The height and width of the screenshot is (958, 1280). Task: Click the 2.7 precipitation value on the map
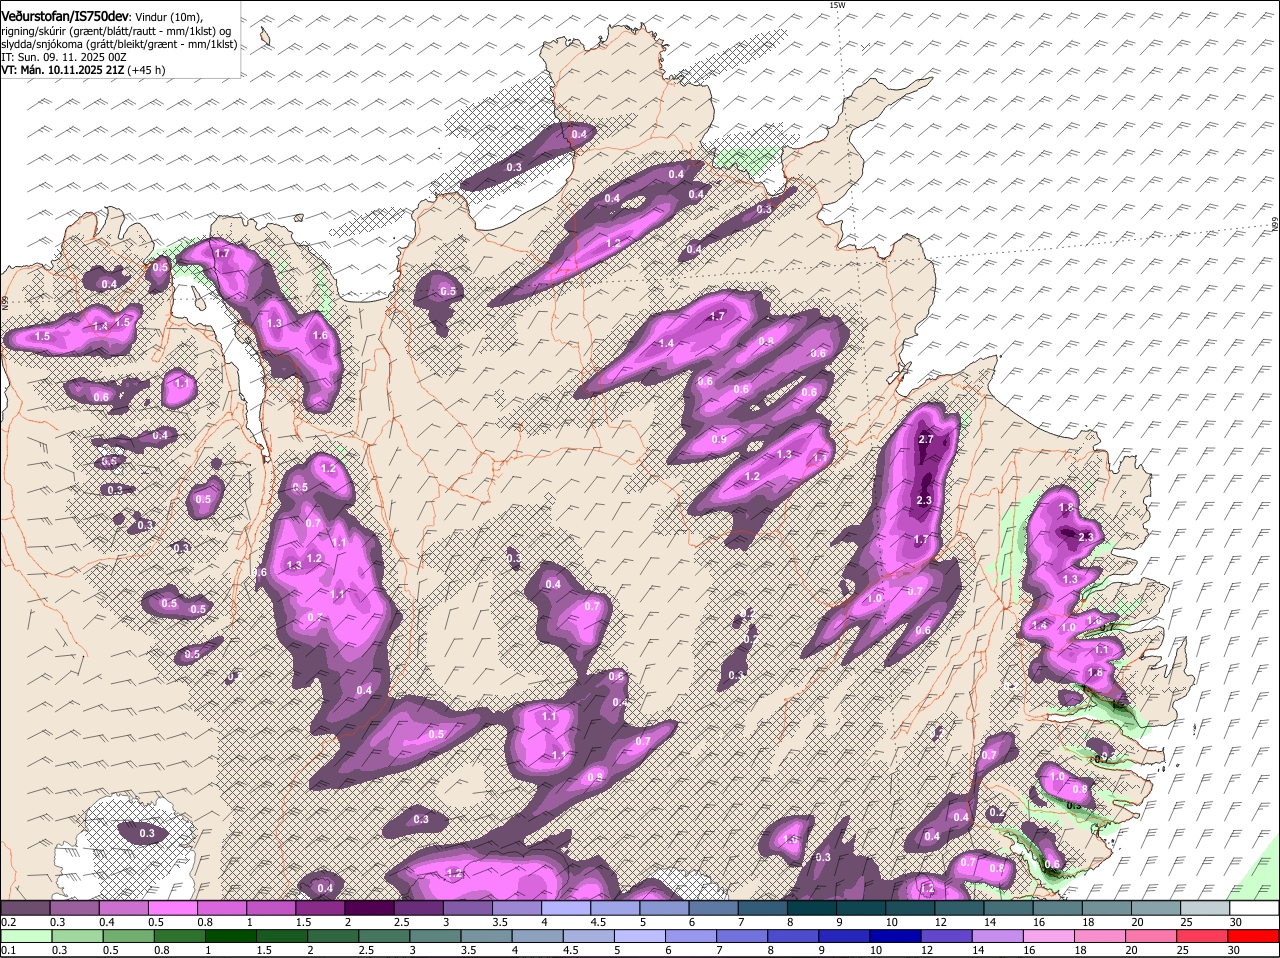pos(925,439)
